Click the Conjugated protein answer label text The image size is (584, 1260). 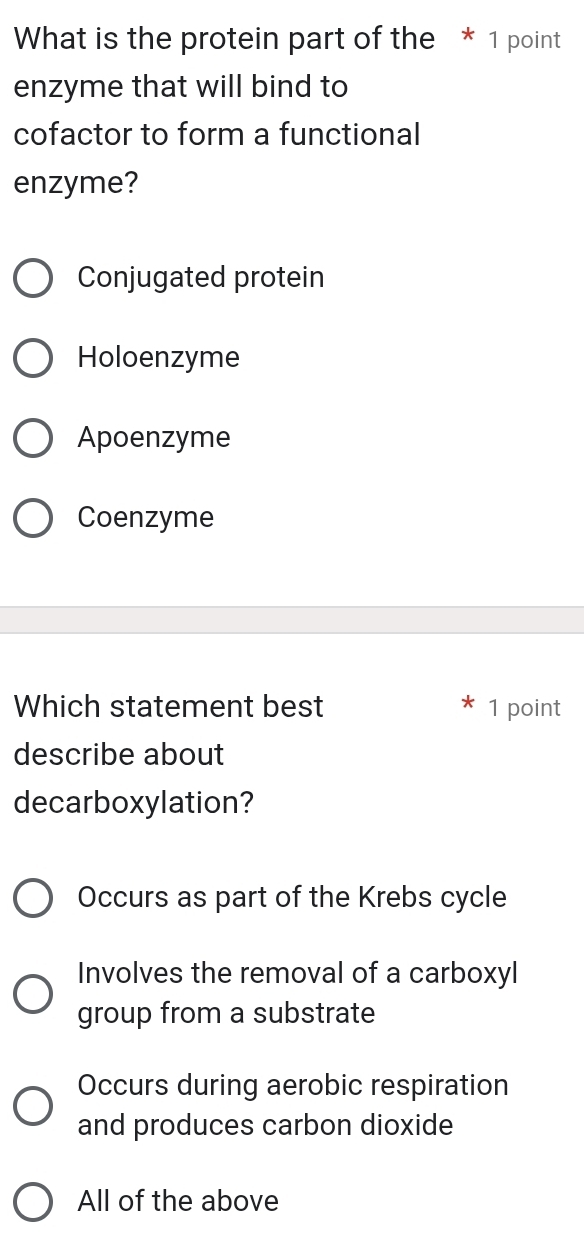coord(200,277)
